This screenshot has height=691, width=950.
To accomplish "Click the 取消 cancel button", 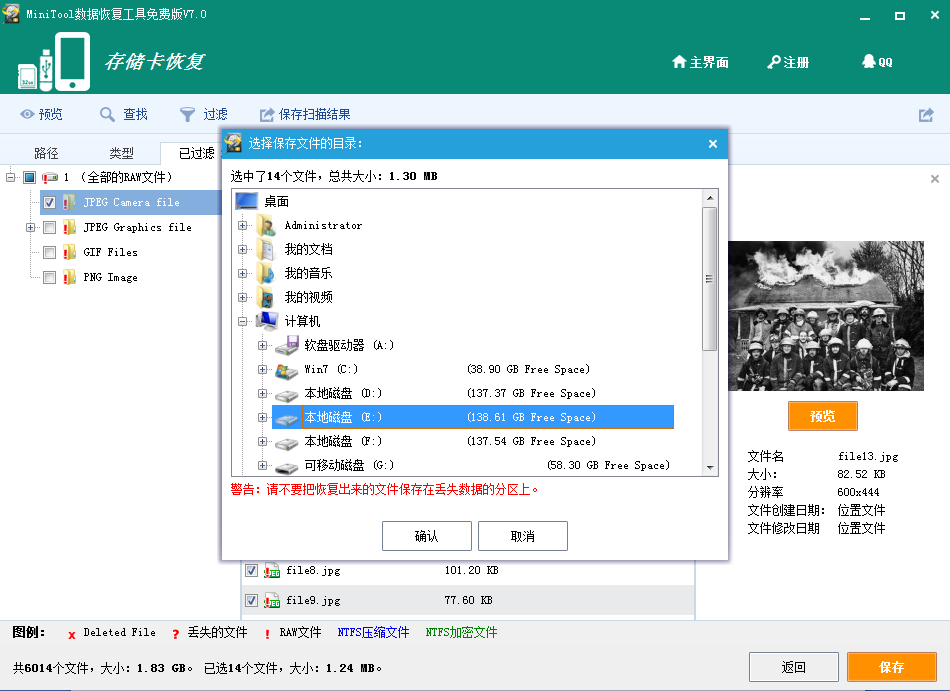I will tap(522, 536).
